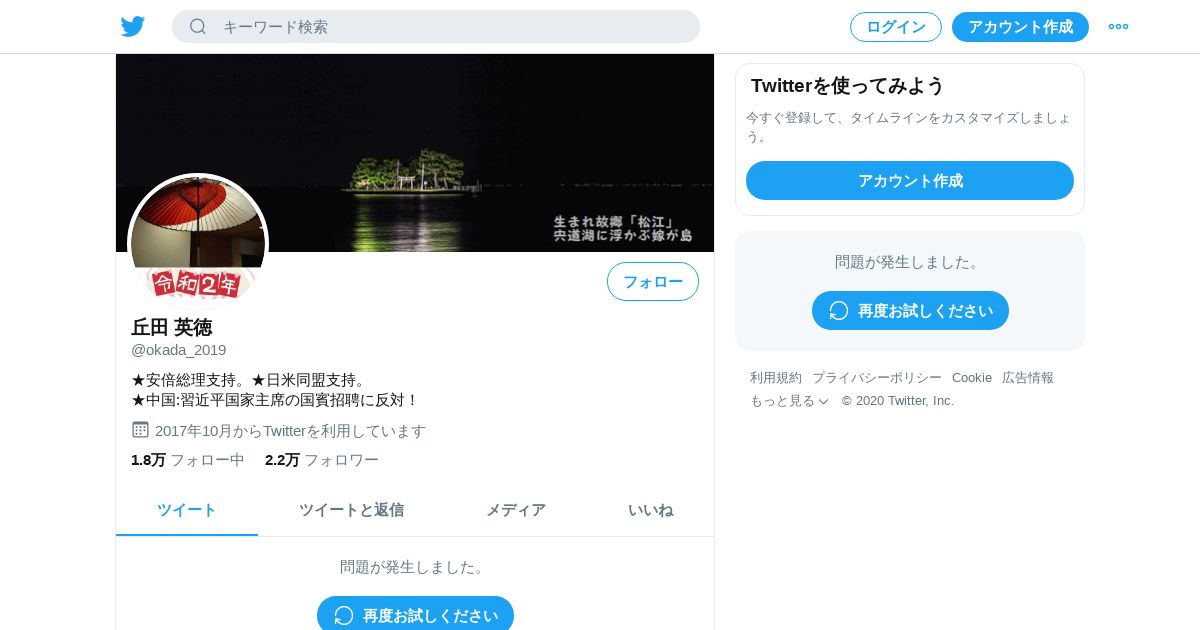
Task: Switch to the メディア tab
Action: click(516, 510)
